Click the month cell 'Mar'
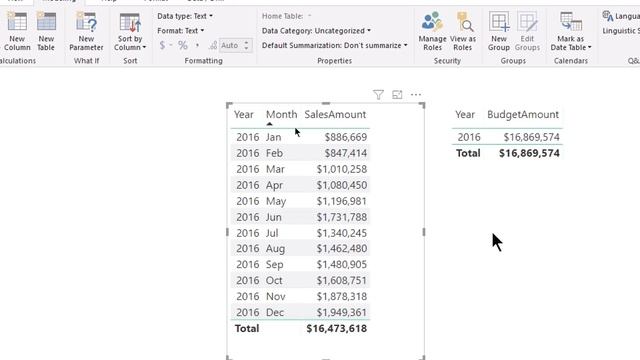Viewport: 640px width, 360px height. (x=275, y=169)
